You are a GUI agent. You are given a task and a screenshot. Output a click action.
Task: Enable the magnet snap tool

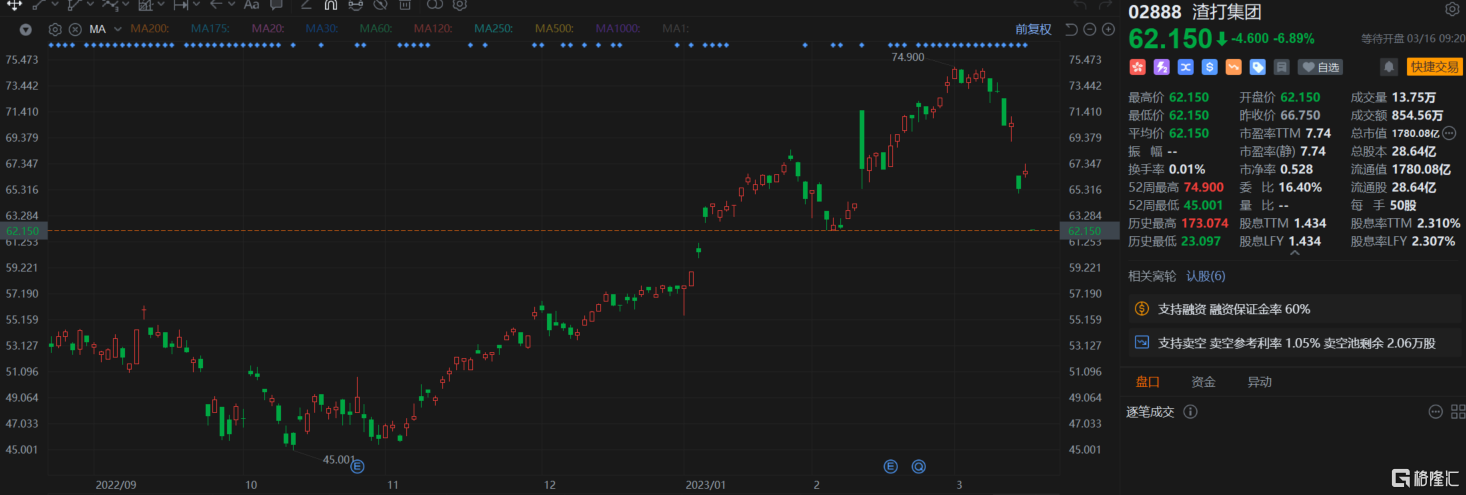point(330,5)
